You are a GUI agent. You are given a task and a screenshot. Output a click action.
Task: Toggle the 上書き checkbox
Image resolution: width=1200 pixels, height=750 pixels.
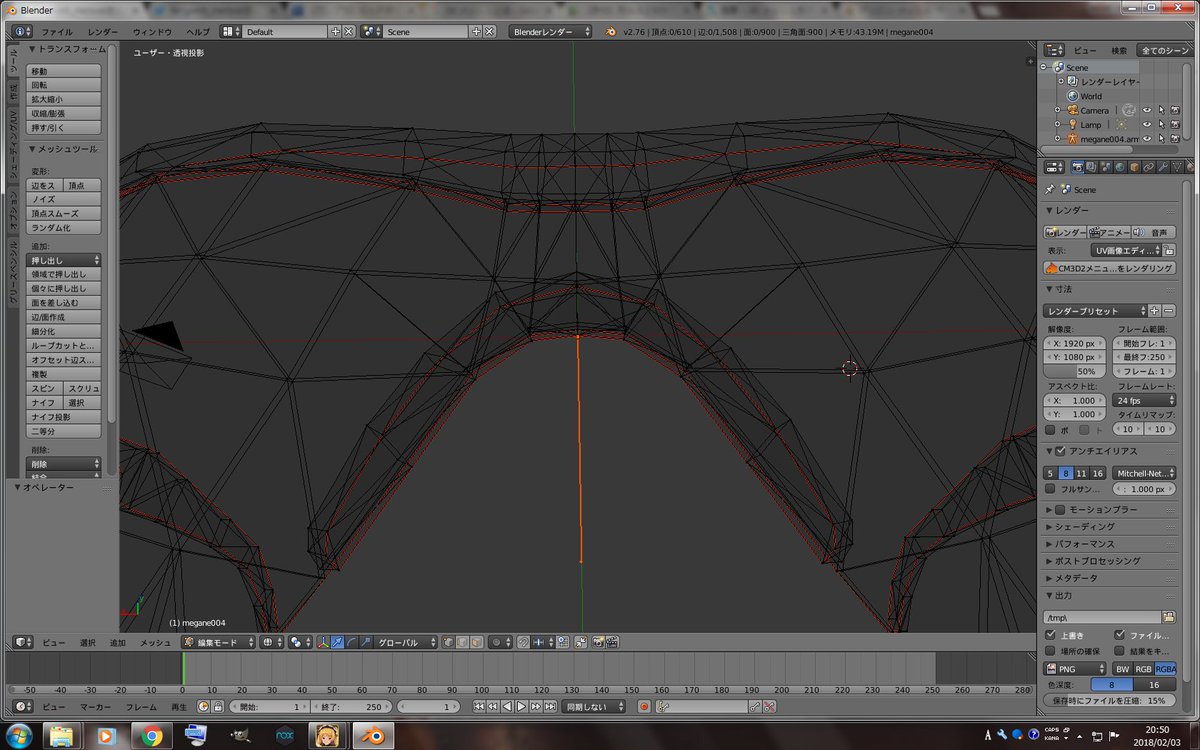(1050, 635)
